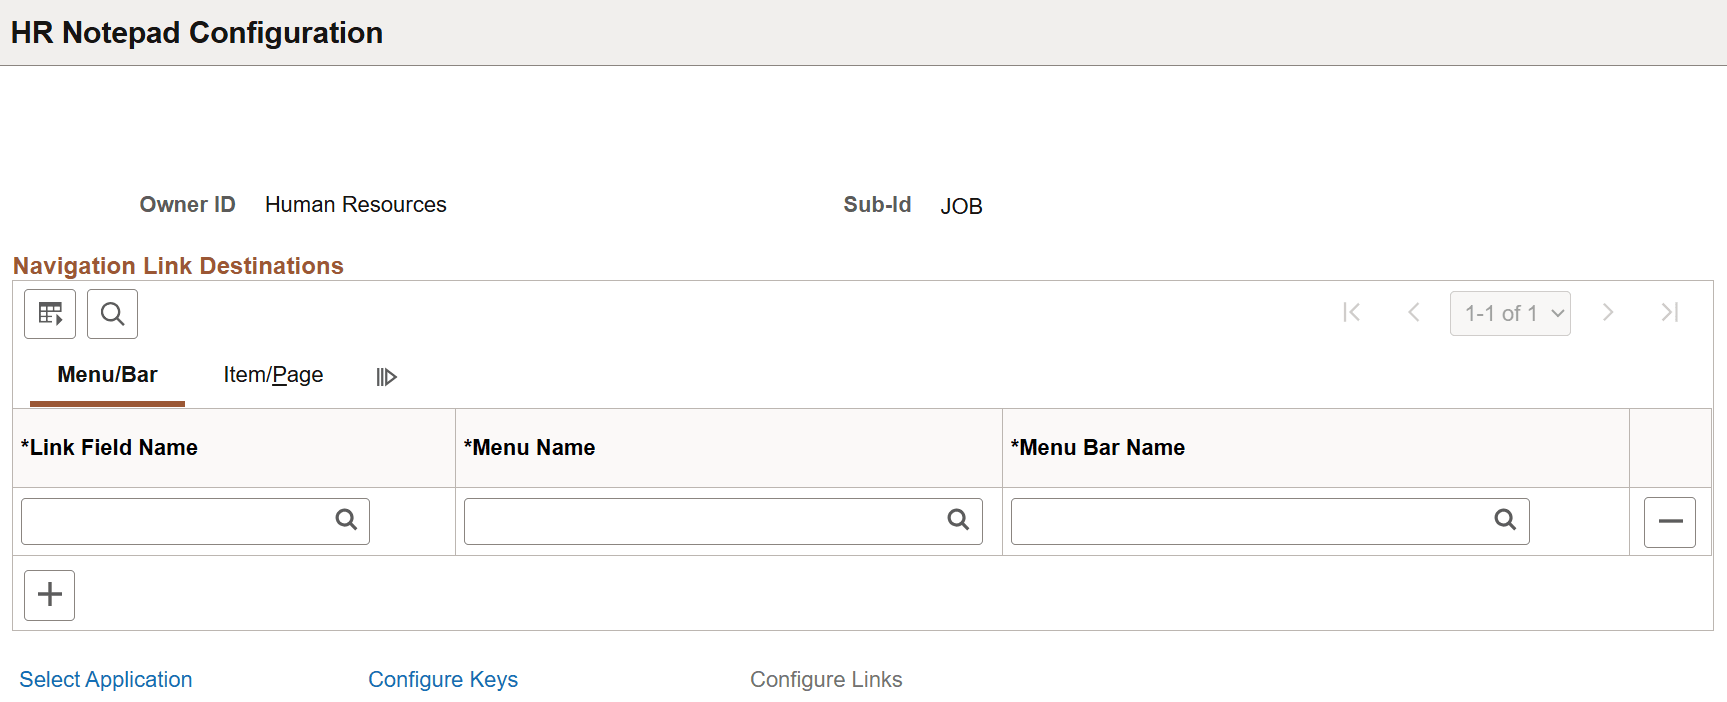
Task: Open the '1-1 of 1' row range dropdown
Action: 1510,313
